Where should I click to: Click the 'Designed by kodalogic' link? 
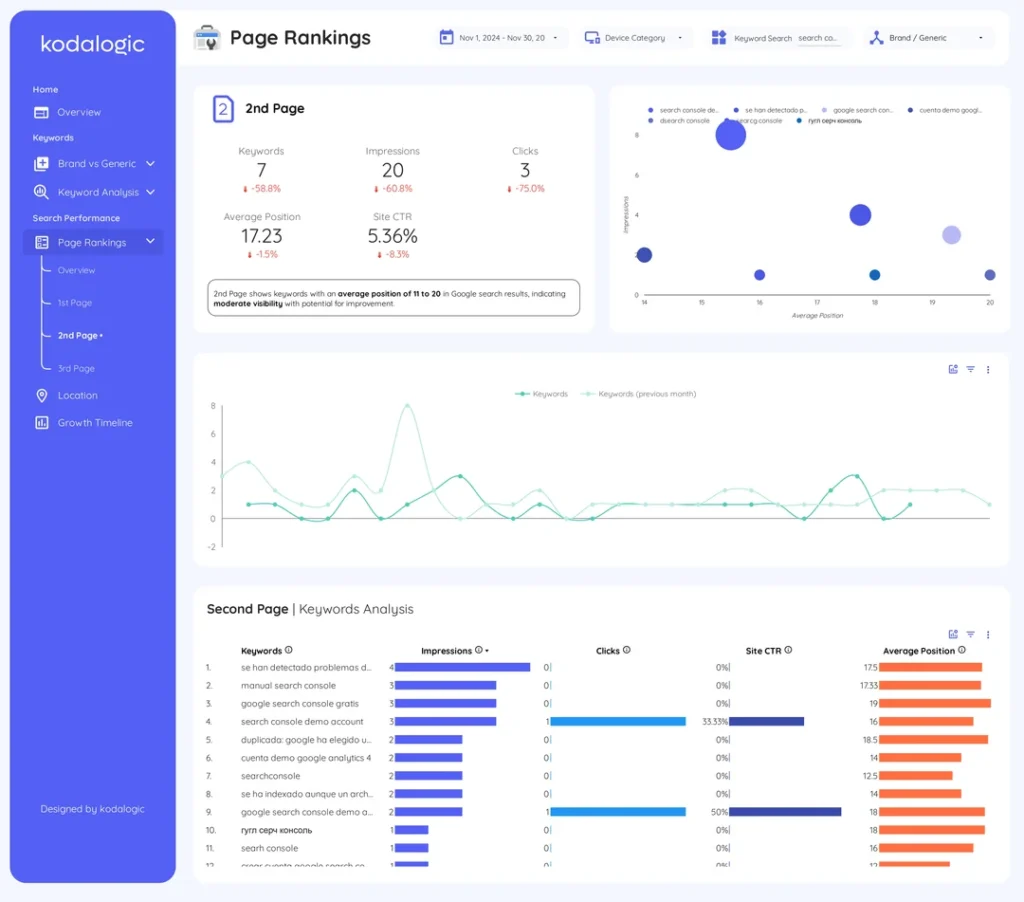pos(92,809)
